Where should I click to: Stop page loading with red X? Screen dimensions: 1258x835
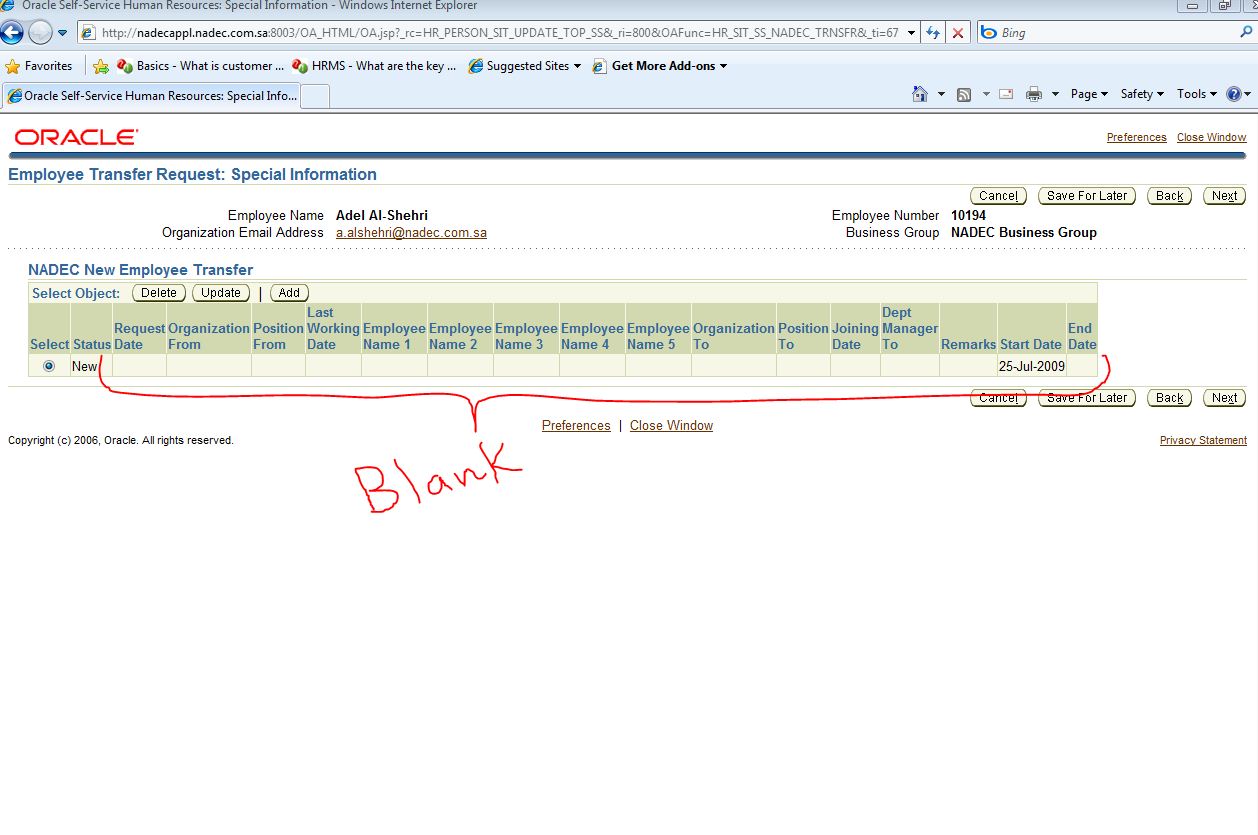click(957, 33)
